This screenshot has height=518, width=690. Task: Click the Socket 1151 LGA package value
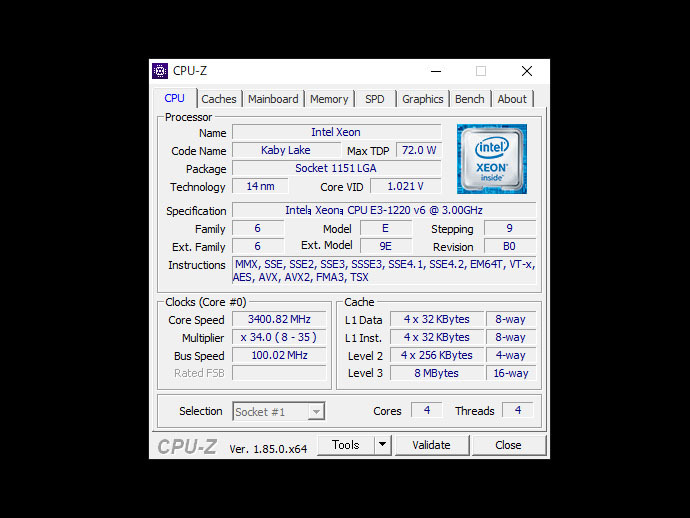pyautogui.click(x=337, y=168)
